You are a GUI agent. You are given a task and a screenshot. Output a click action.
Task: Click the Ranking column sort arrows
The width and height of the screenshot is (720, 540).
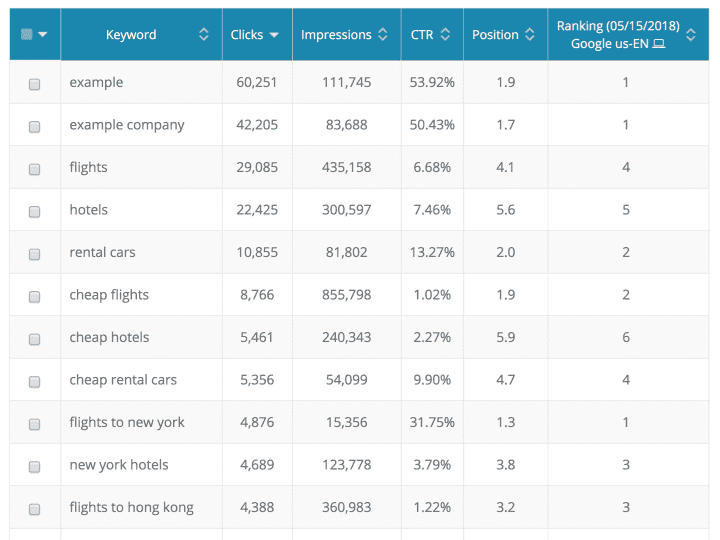tap(691, 35)
